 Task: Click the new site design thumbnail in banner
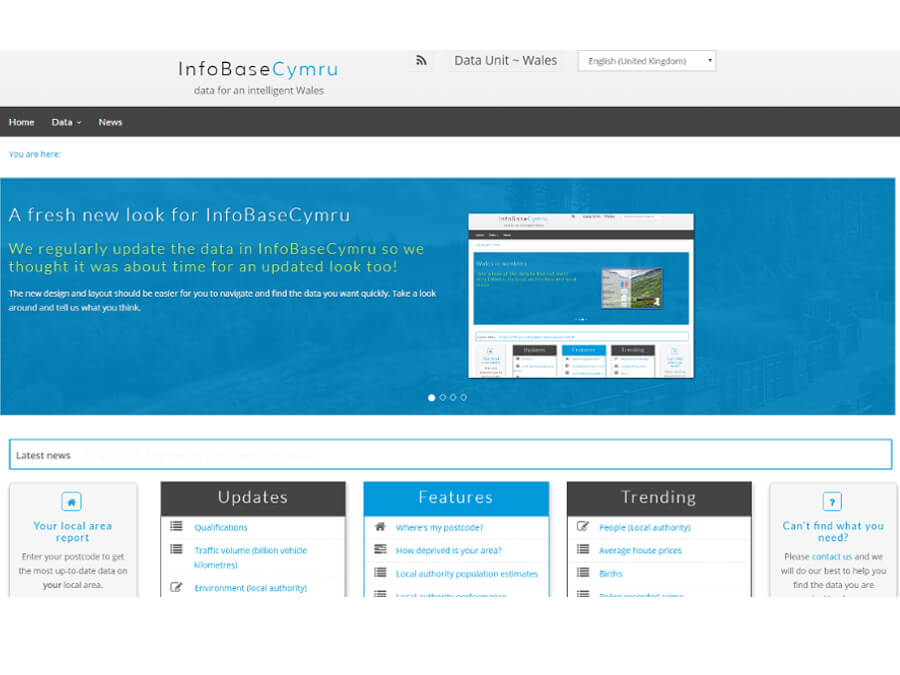581,296
